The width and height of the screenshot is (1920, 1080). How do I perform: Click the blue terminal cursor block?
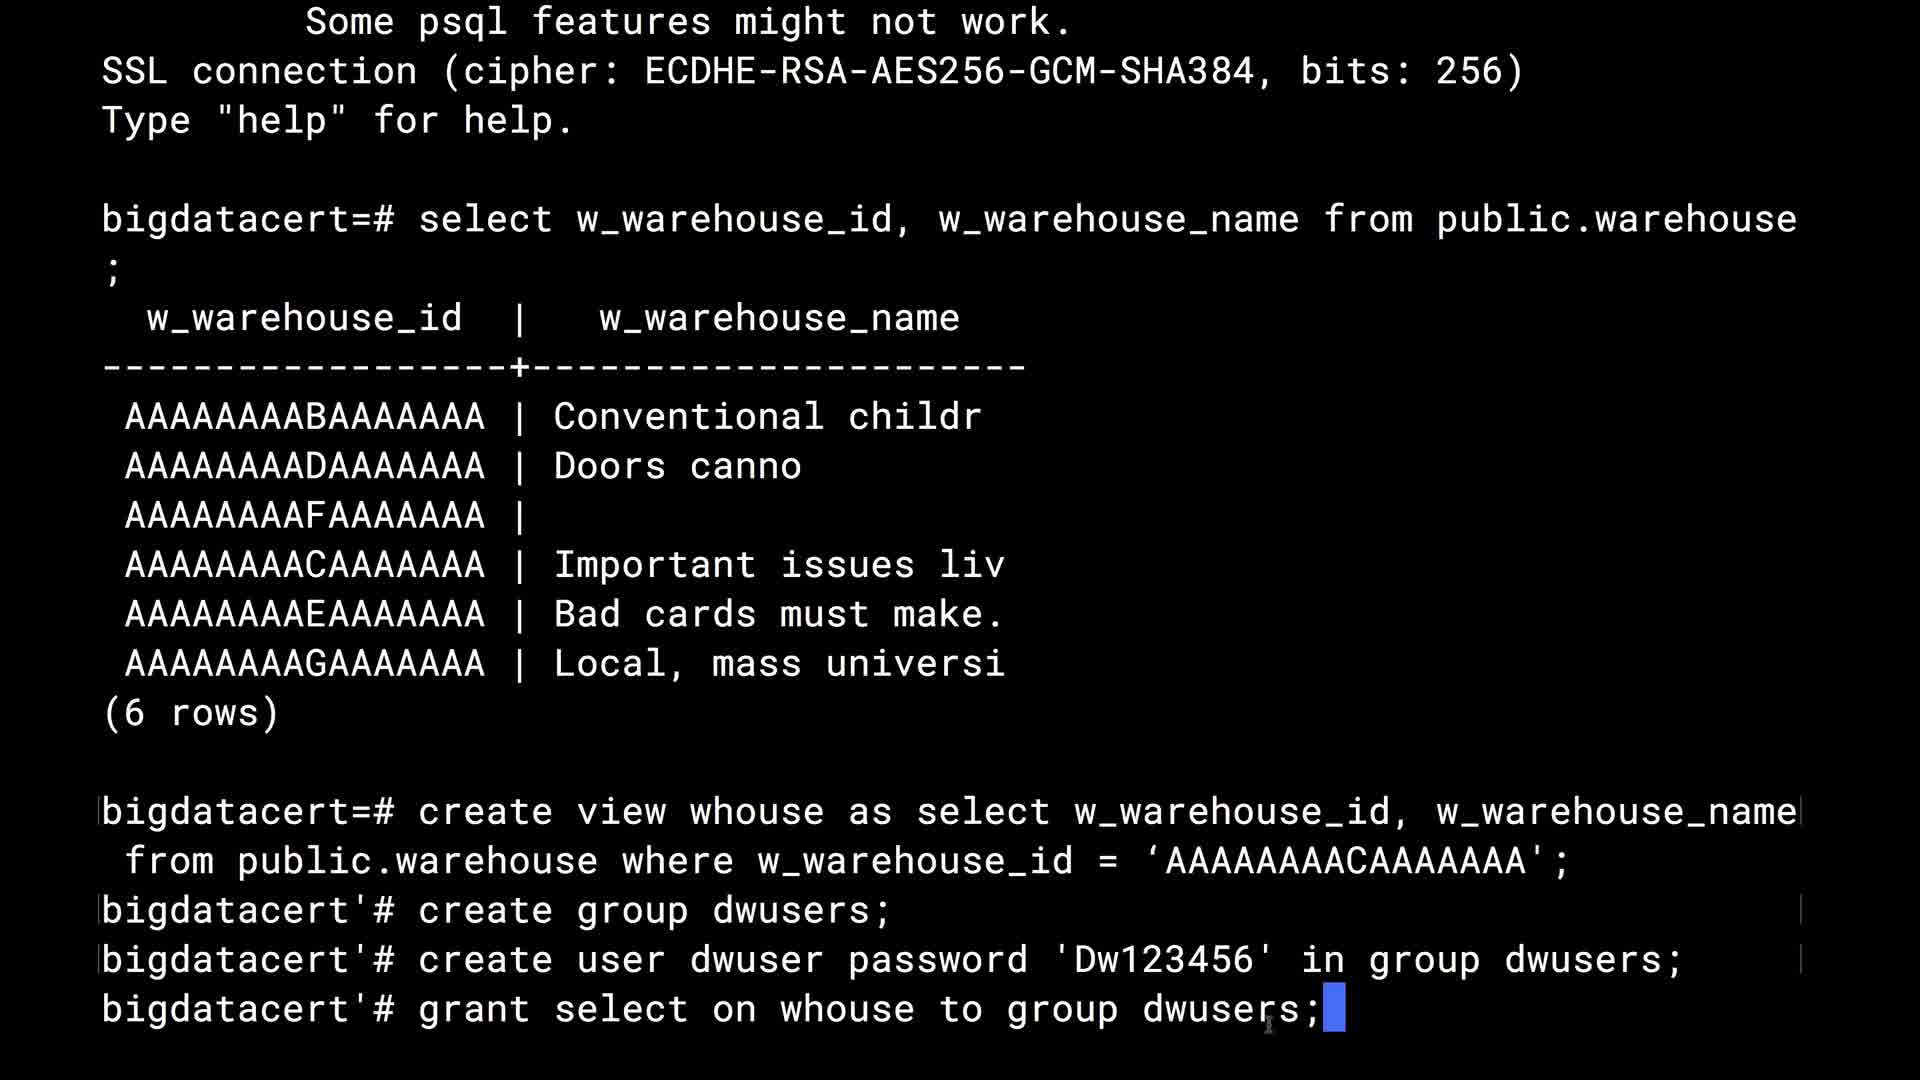[x=1334, y=1008]
